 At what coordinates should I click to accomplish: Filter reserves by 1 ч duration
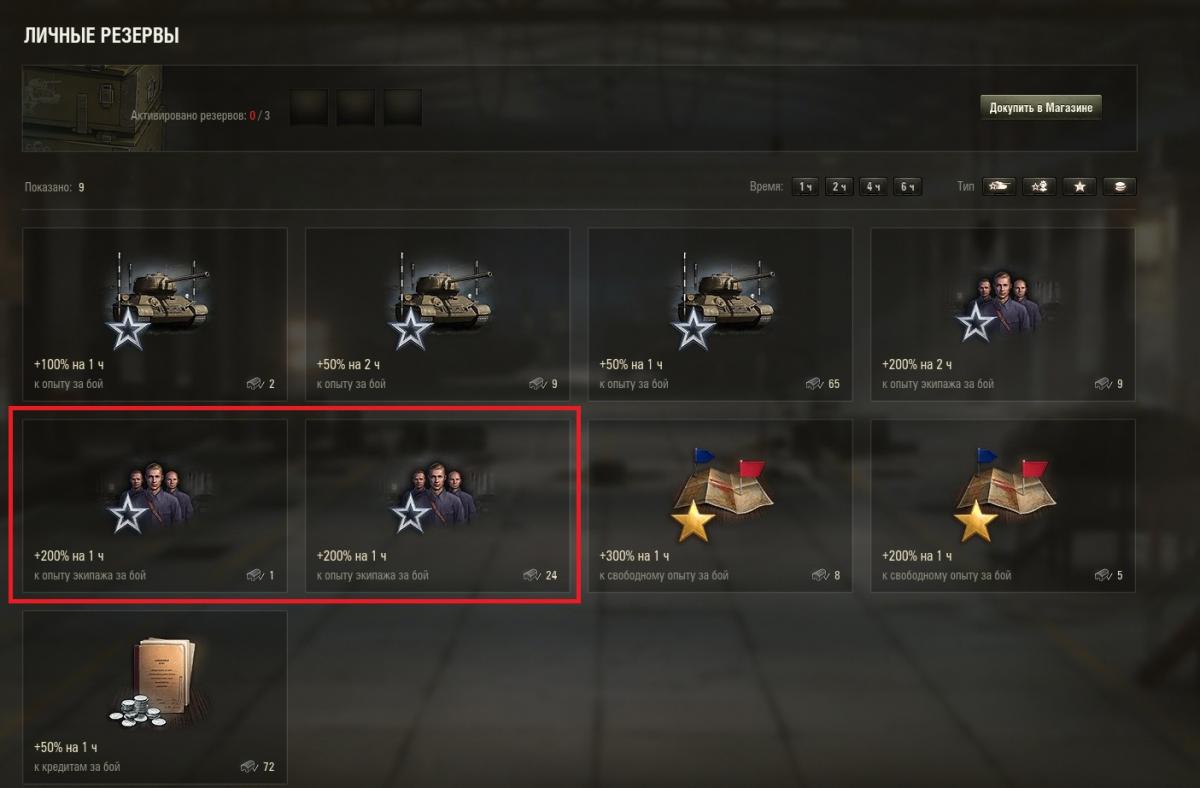click(806, 187)
